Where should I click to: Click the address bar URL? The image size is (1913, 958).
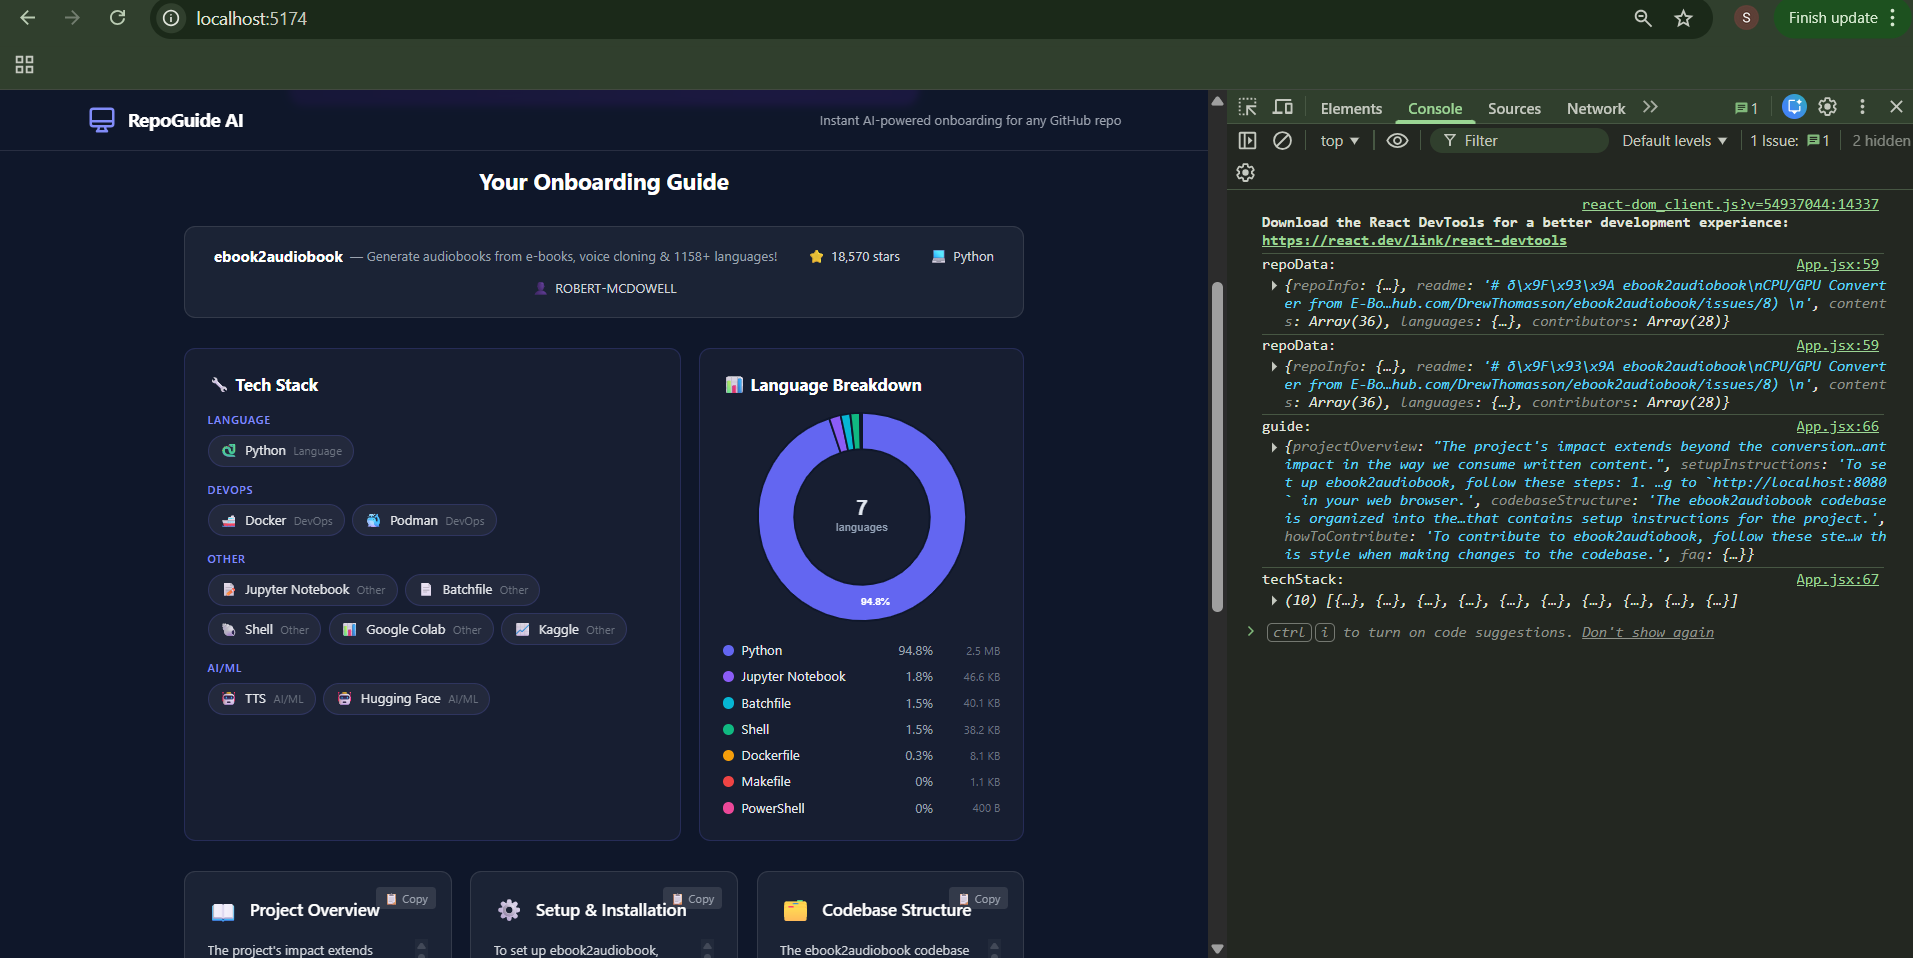(x=251, y=19)
